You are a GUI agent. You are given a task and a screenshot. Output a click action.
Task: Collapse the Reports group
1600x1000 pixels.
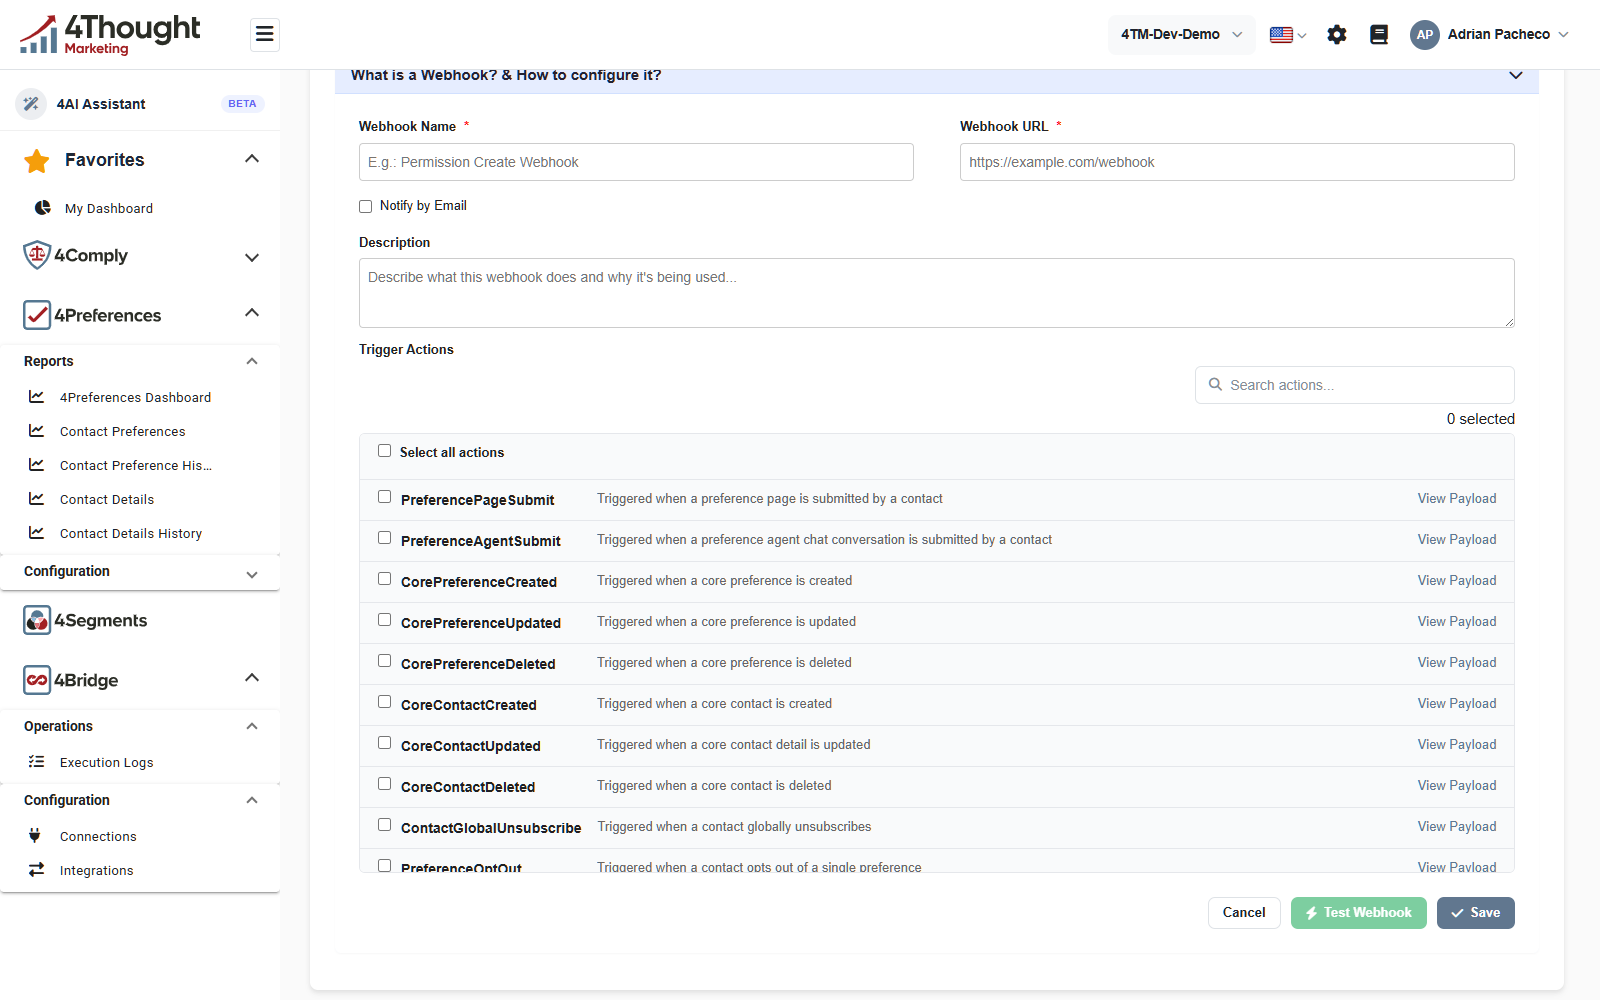tap(252, 361)
